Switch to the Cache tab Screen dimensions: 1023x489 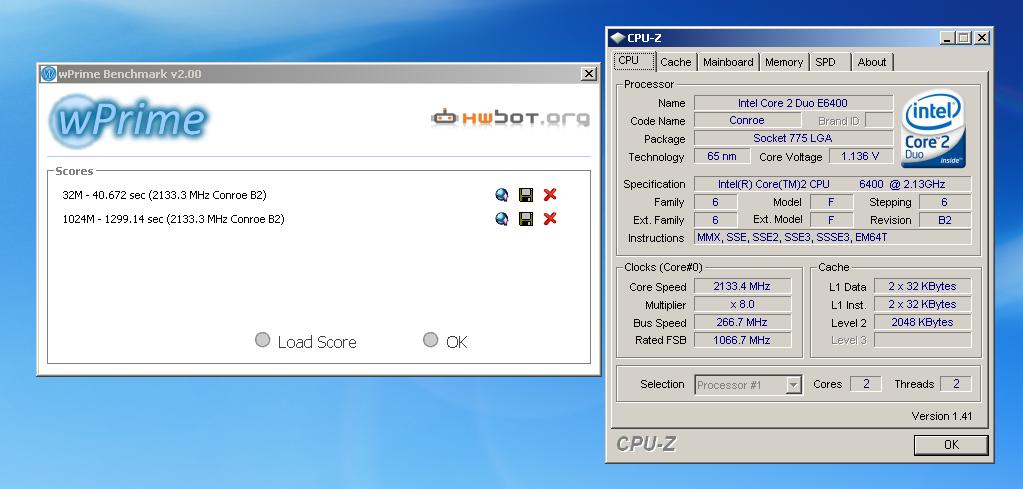(x=675, y=62)
